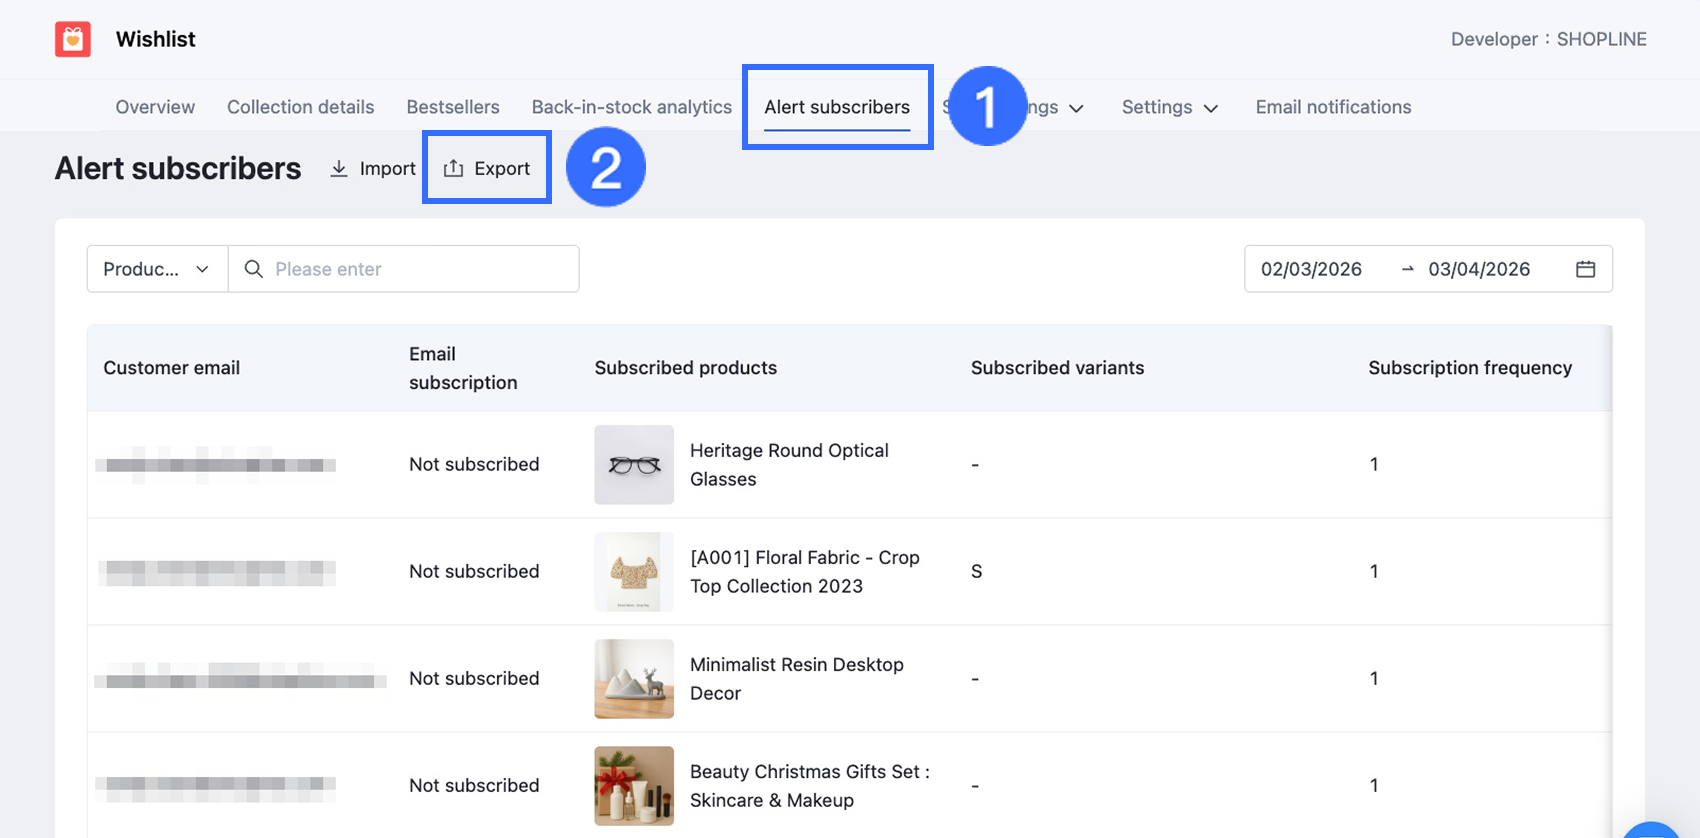Screen dimensions: 1700x838
Task: Open the calendar icon in date range
Action: tap(1585, 269)
